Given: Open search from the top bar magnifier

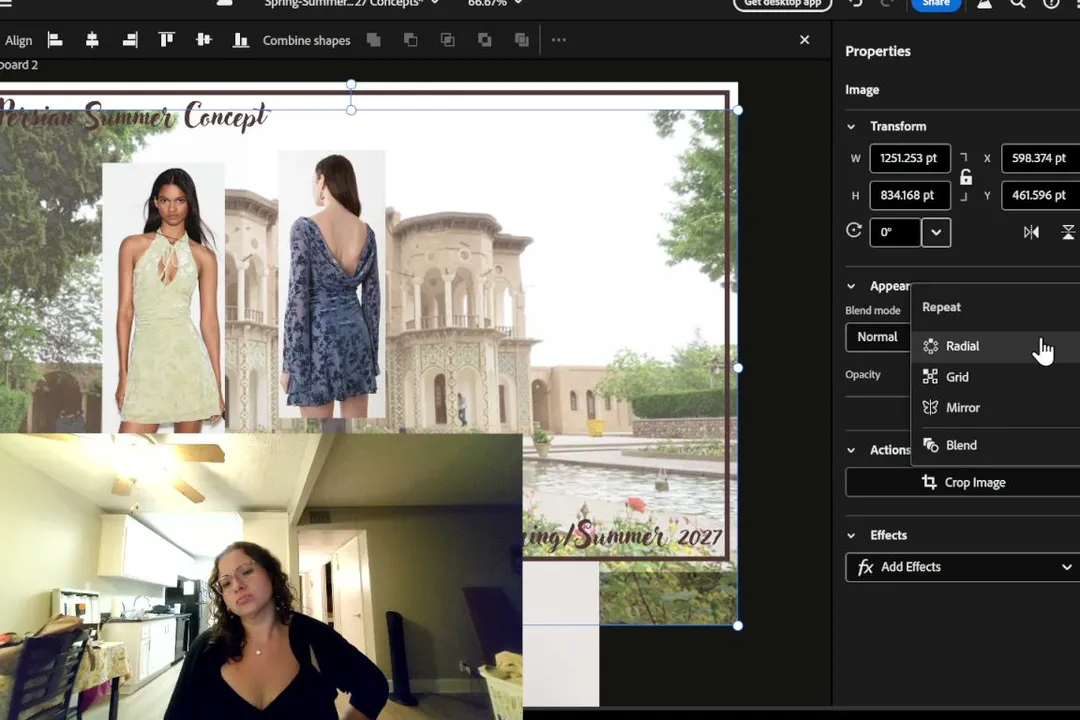Looking at the screenshot, I should [1017, 3].
